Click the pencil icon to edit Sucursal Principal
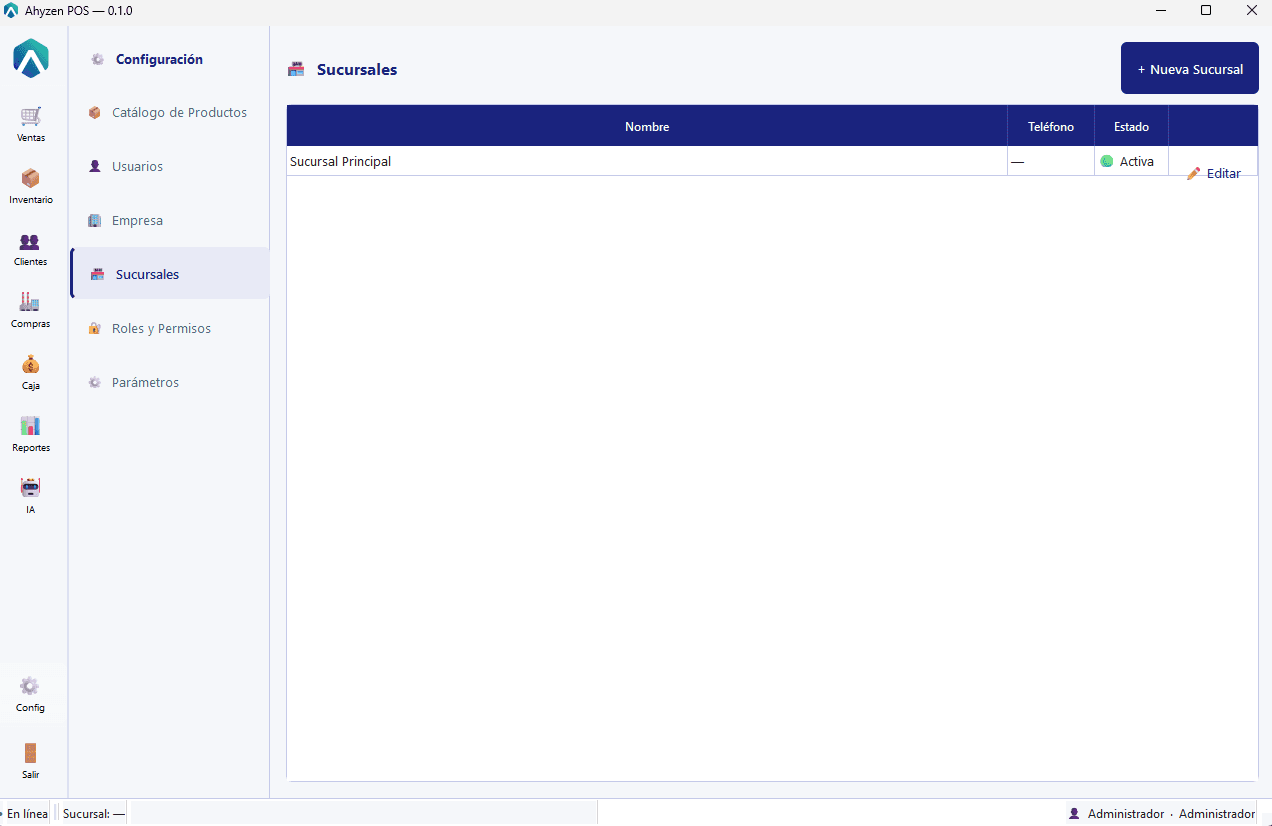 pyautogui.click(x=1193, y=174)
